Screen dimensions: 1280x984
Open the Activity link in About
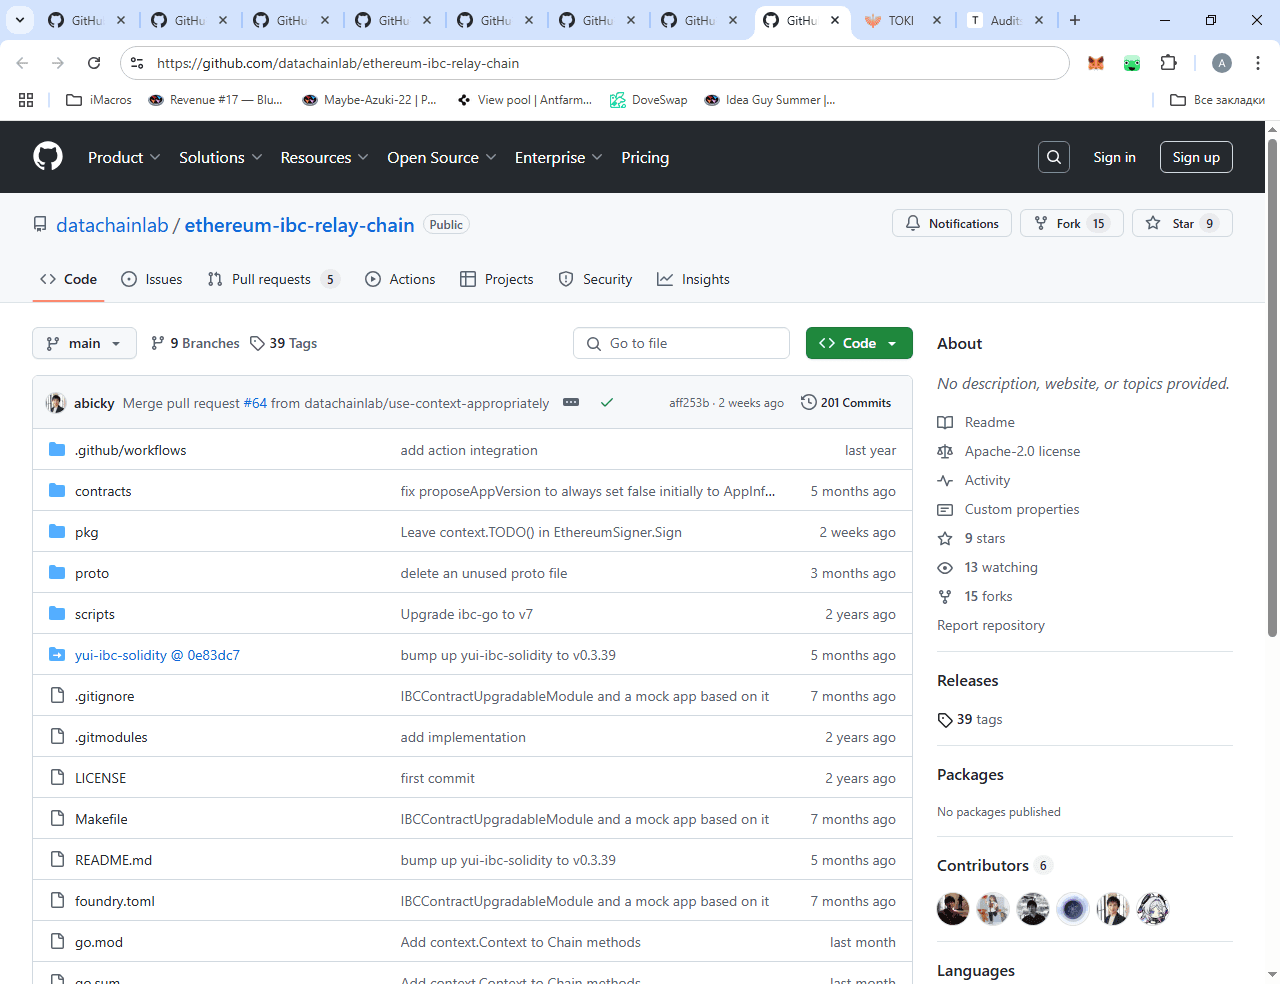(x=987, y=480)
